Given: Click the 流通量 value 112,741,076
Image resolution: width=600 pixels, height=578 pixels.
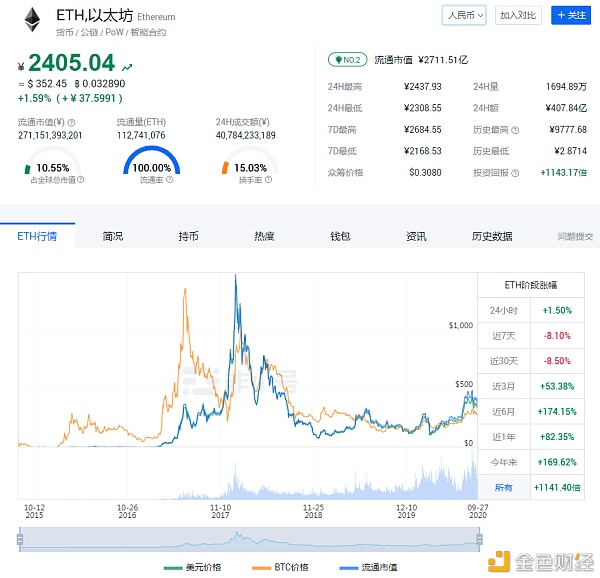Looking at the screenshot, I should click(141, 135).
